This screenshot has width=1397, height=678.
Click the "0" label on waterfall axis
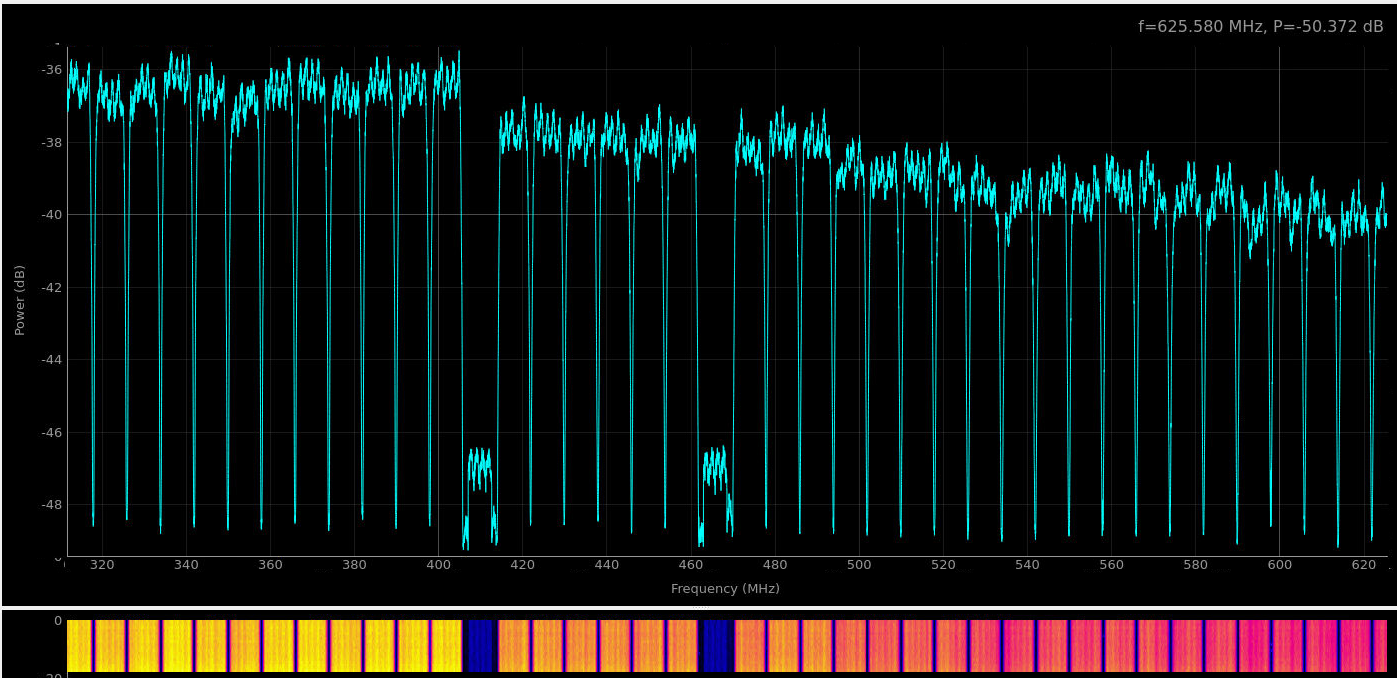point(57,621)
